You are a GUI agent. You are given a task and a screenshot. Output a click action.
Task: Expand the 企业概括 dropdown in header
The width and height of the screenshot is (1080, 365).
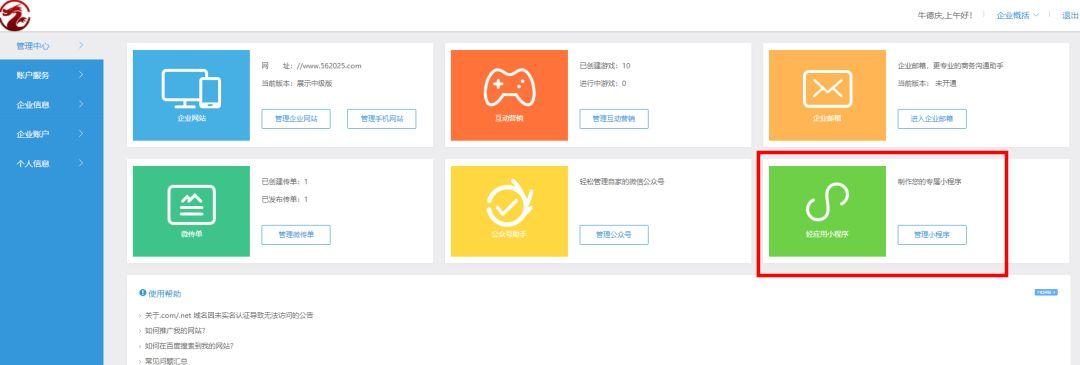[1017, 15]
